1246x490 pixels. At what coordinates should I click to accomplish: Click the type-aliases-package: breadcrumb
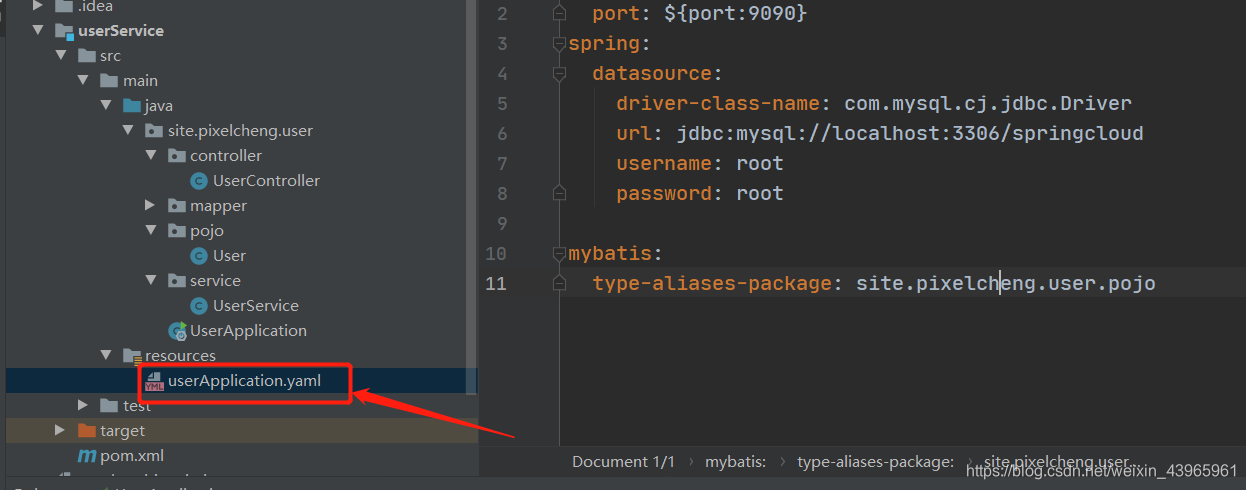pos(875,461)
